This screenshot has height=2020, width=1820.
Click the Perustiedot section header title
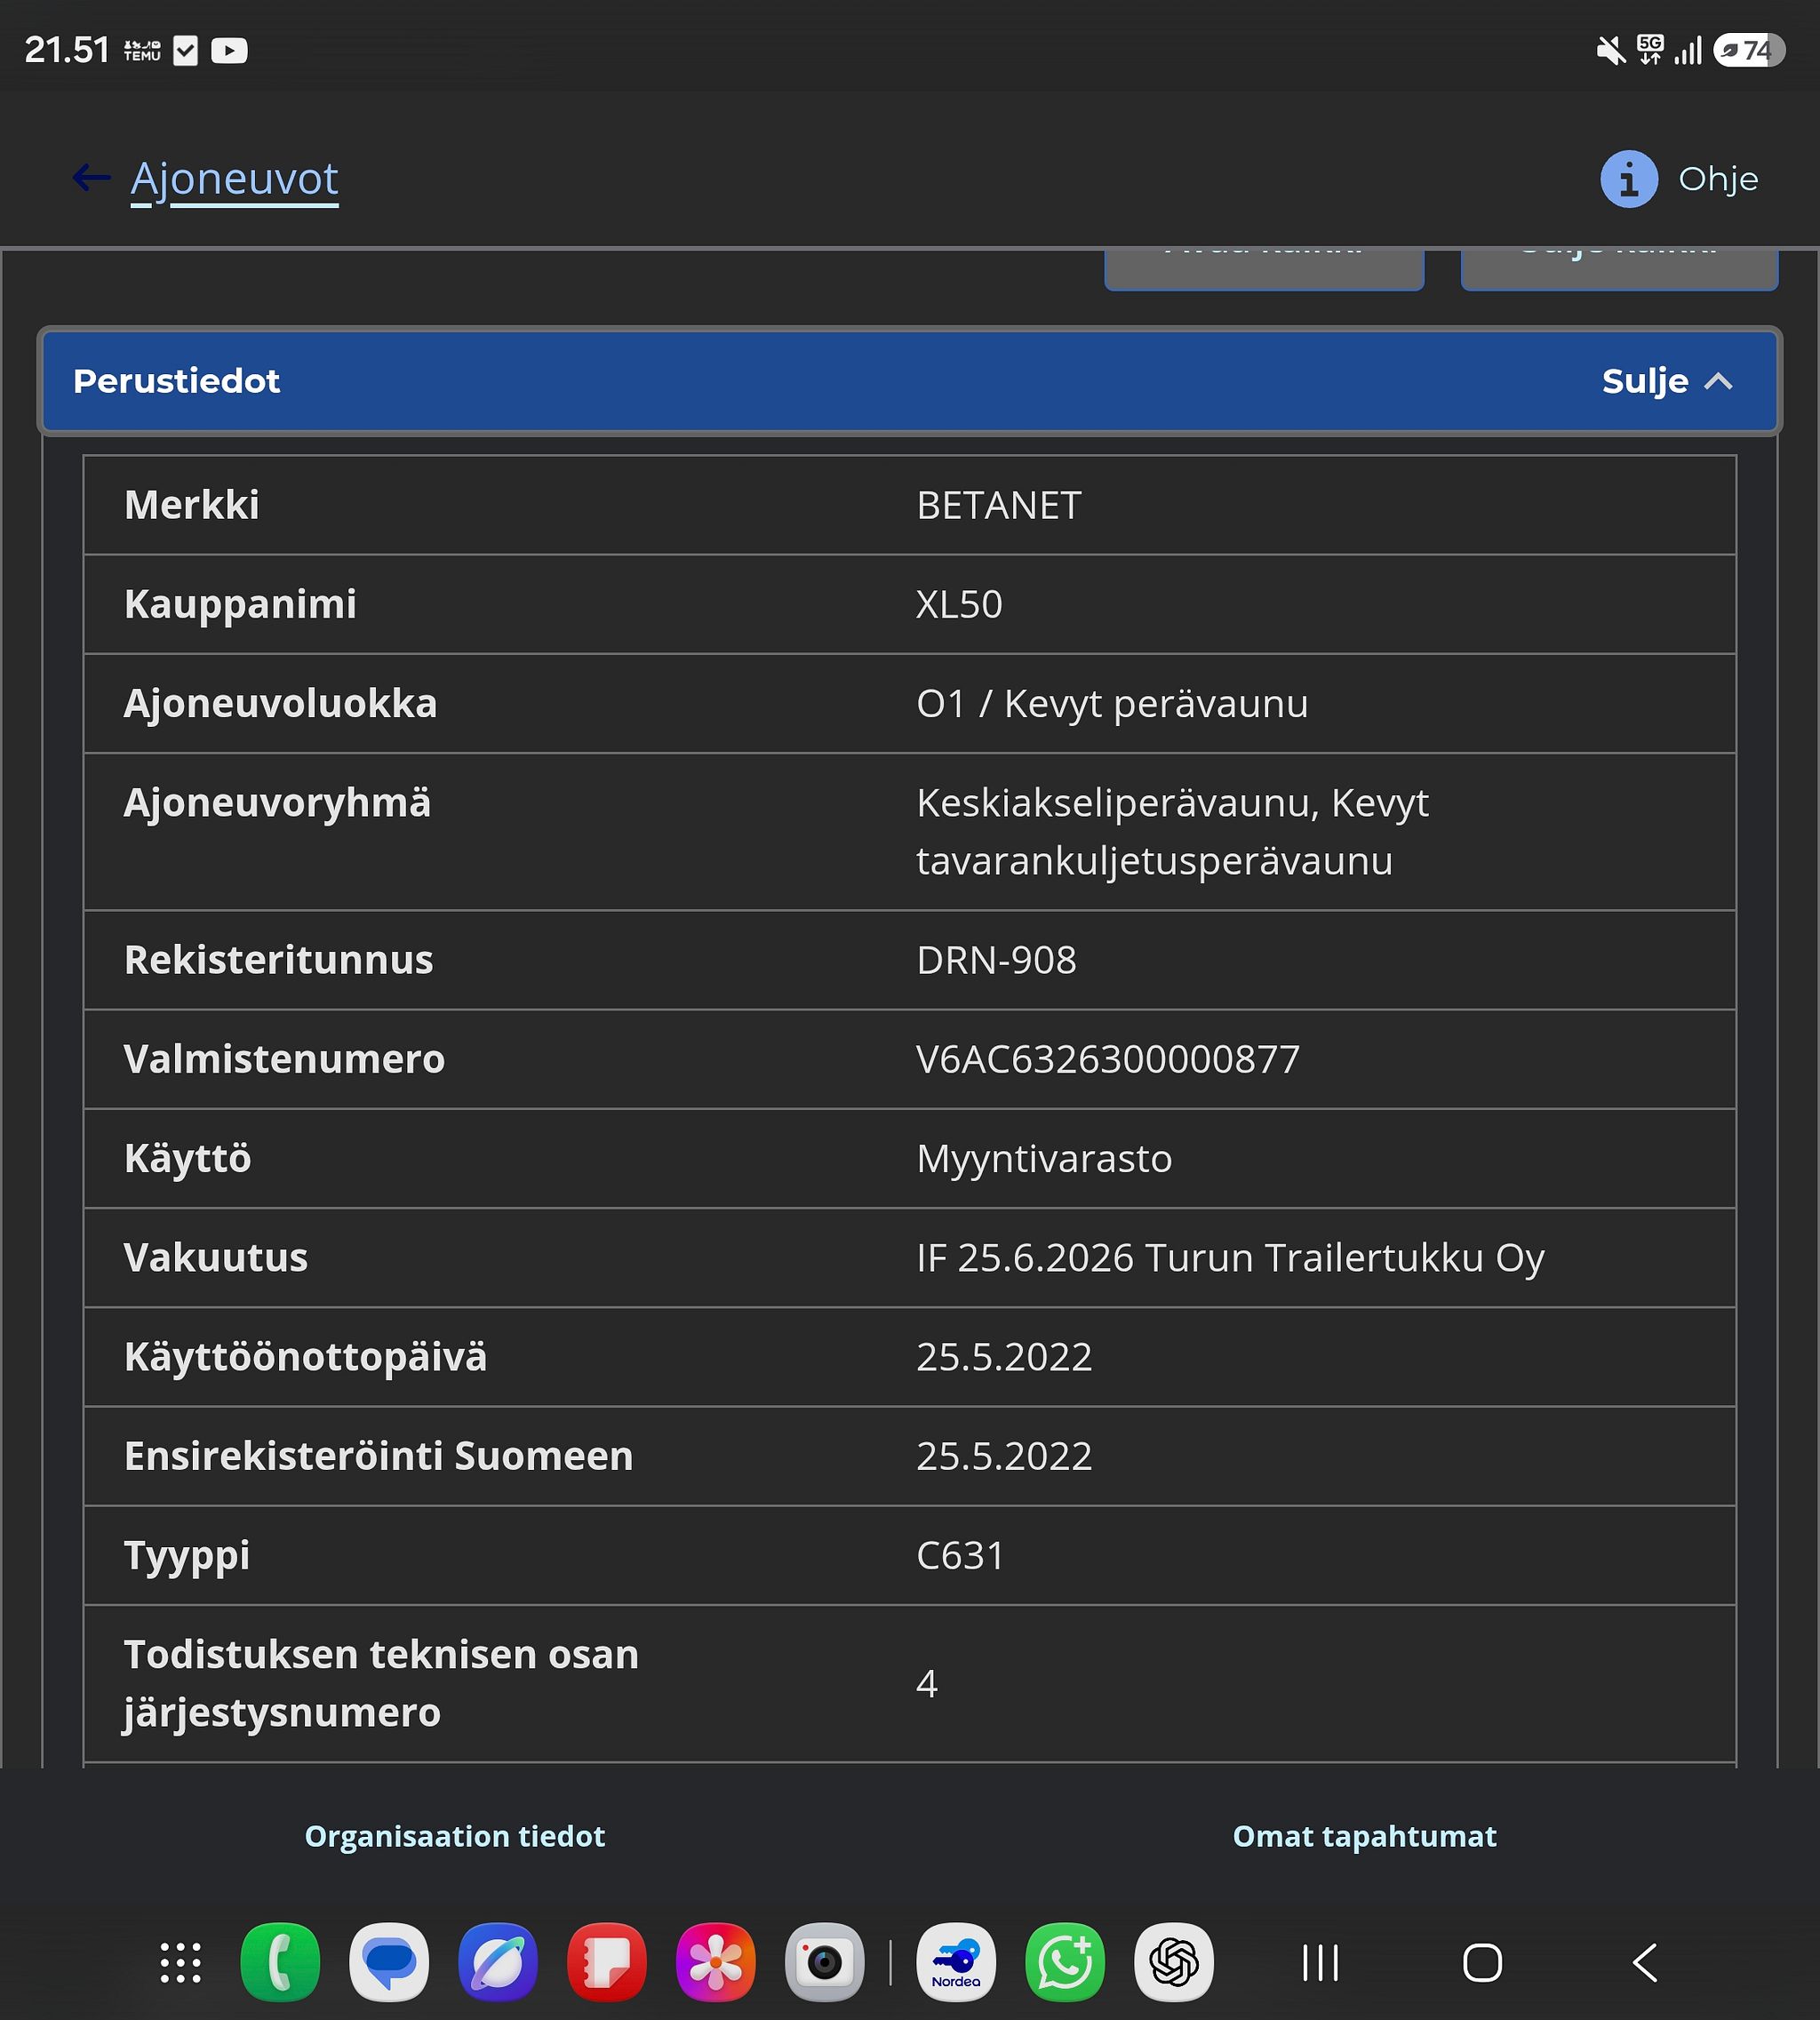[x=176, y=381]
